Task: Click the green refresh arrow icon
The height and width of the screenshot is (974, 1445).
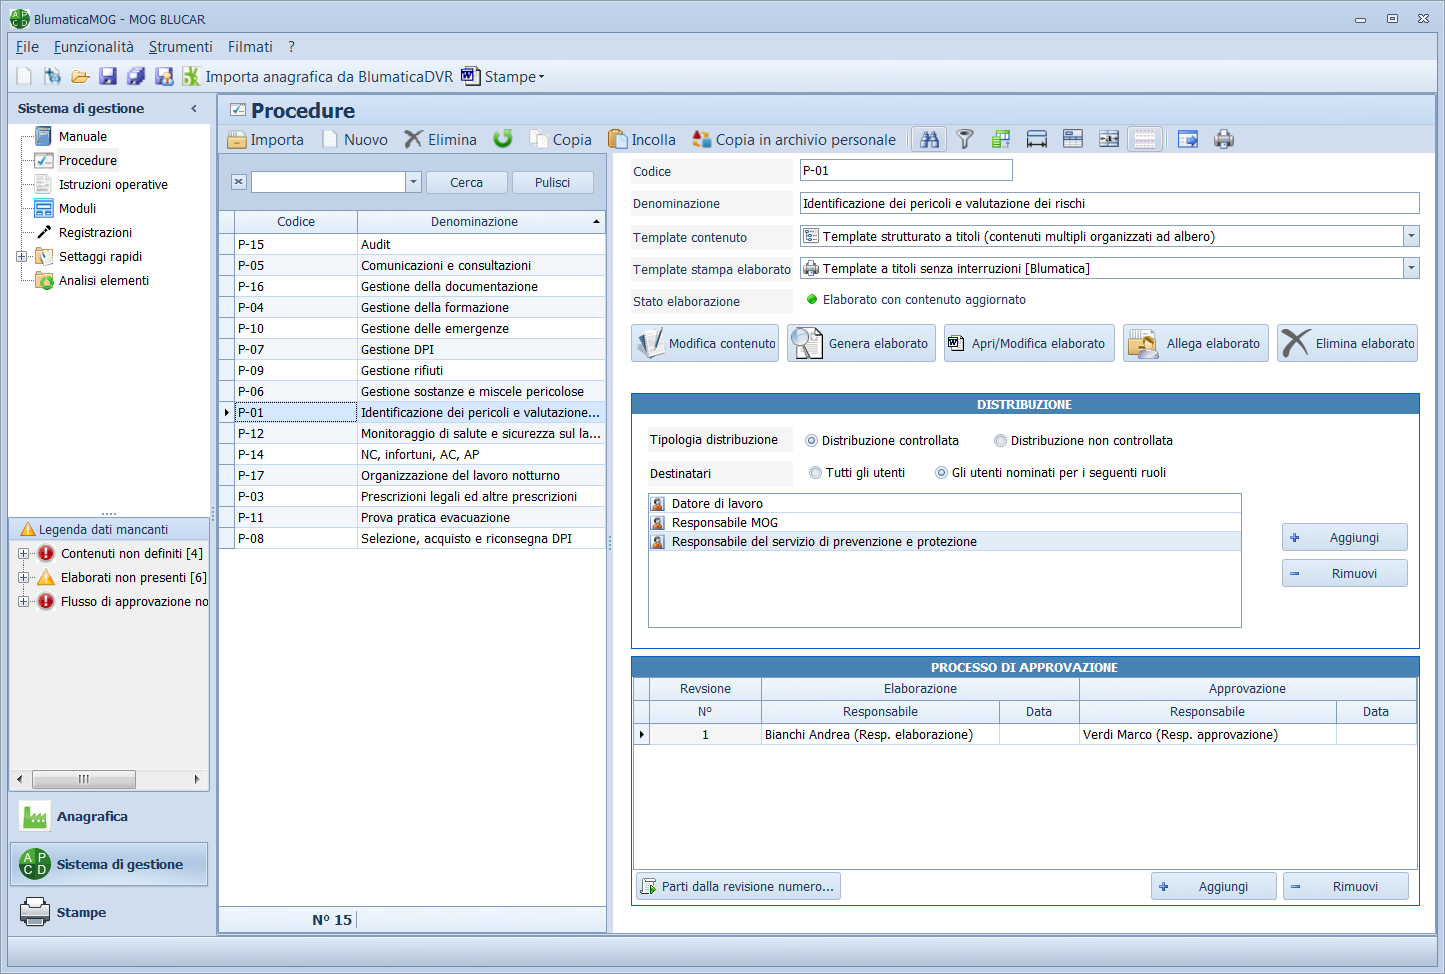Action: click(x=503, y=139)
